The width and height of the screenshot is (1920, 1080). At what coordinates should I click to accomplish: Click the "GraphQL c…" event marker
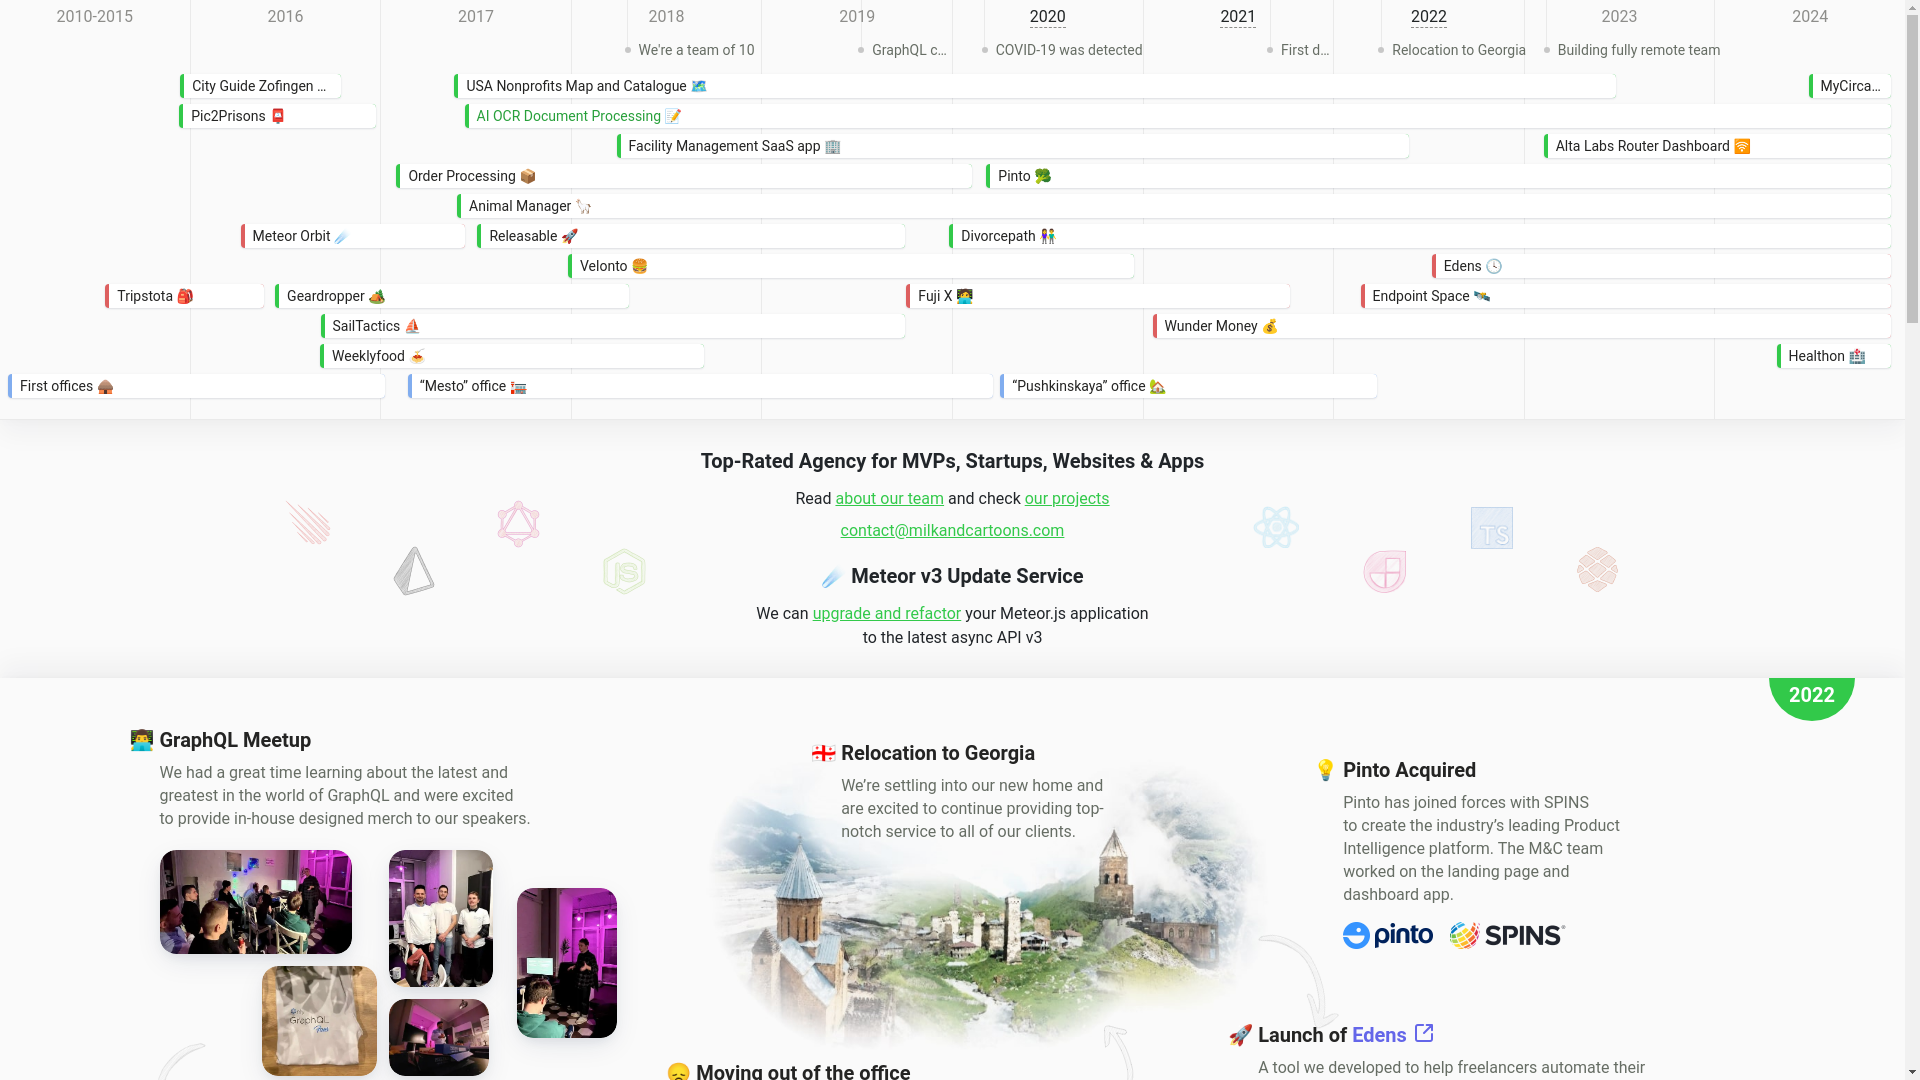[903, 50]
